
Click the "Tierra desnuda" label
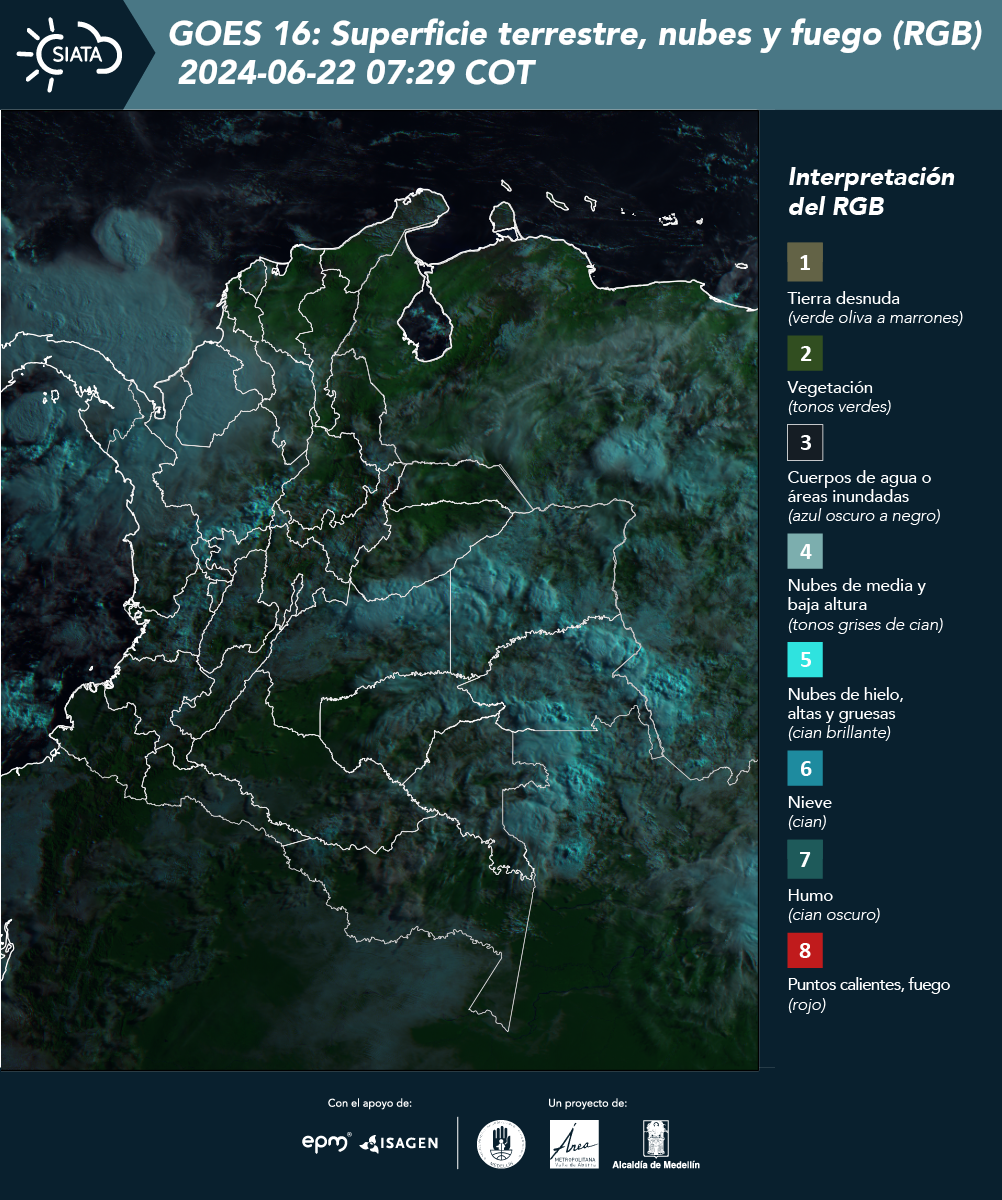(x=844, y=298)
